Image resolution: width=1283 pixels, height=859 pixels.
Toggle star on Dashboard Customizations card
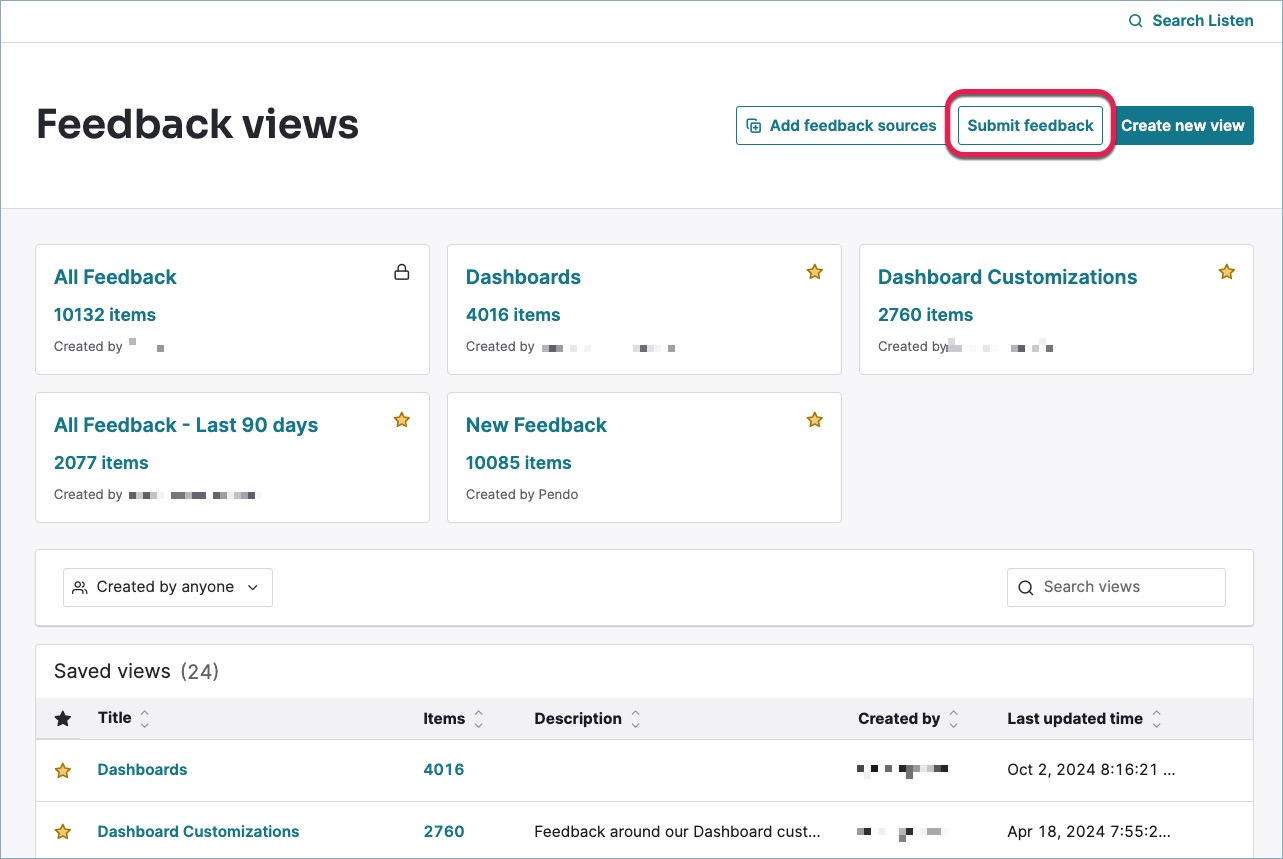[1226, 272]
